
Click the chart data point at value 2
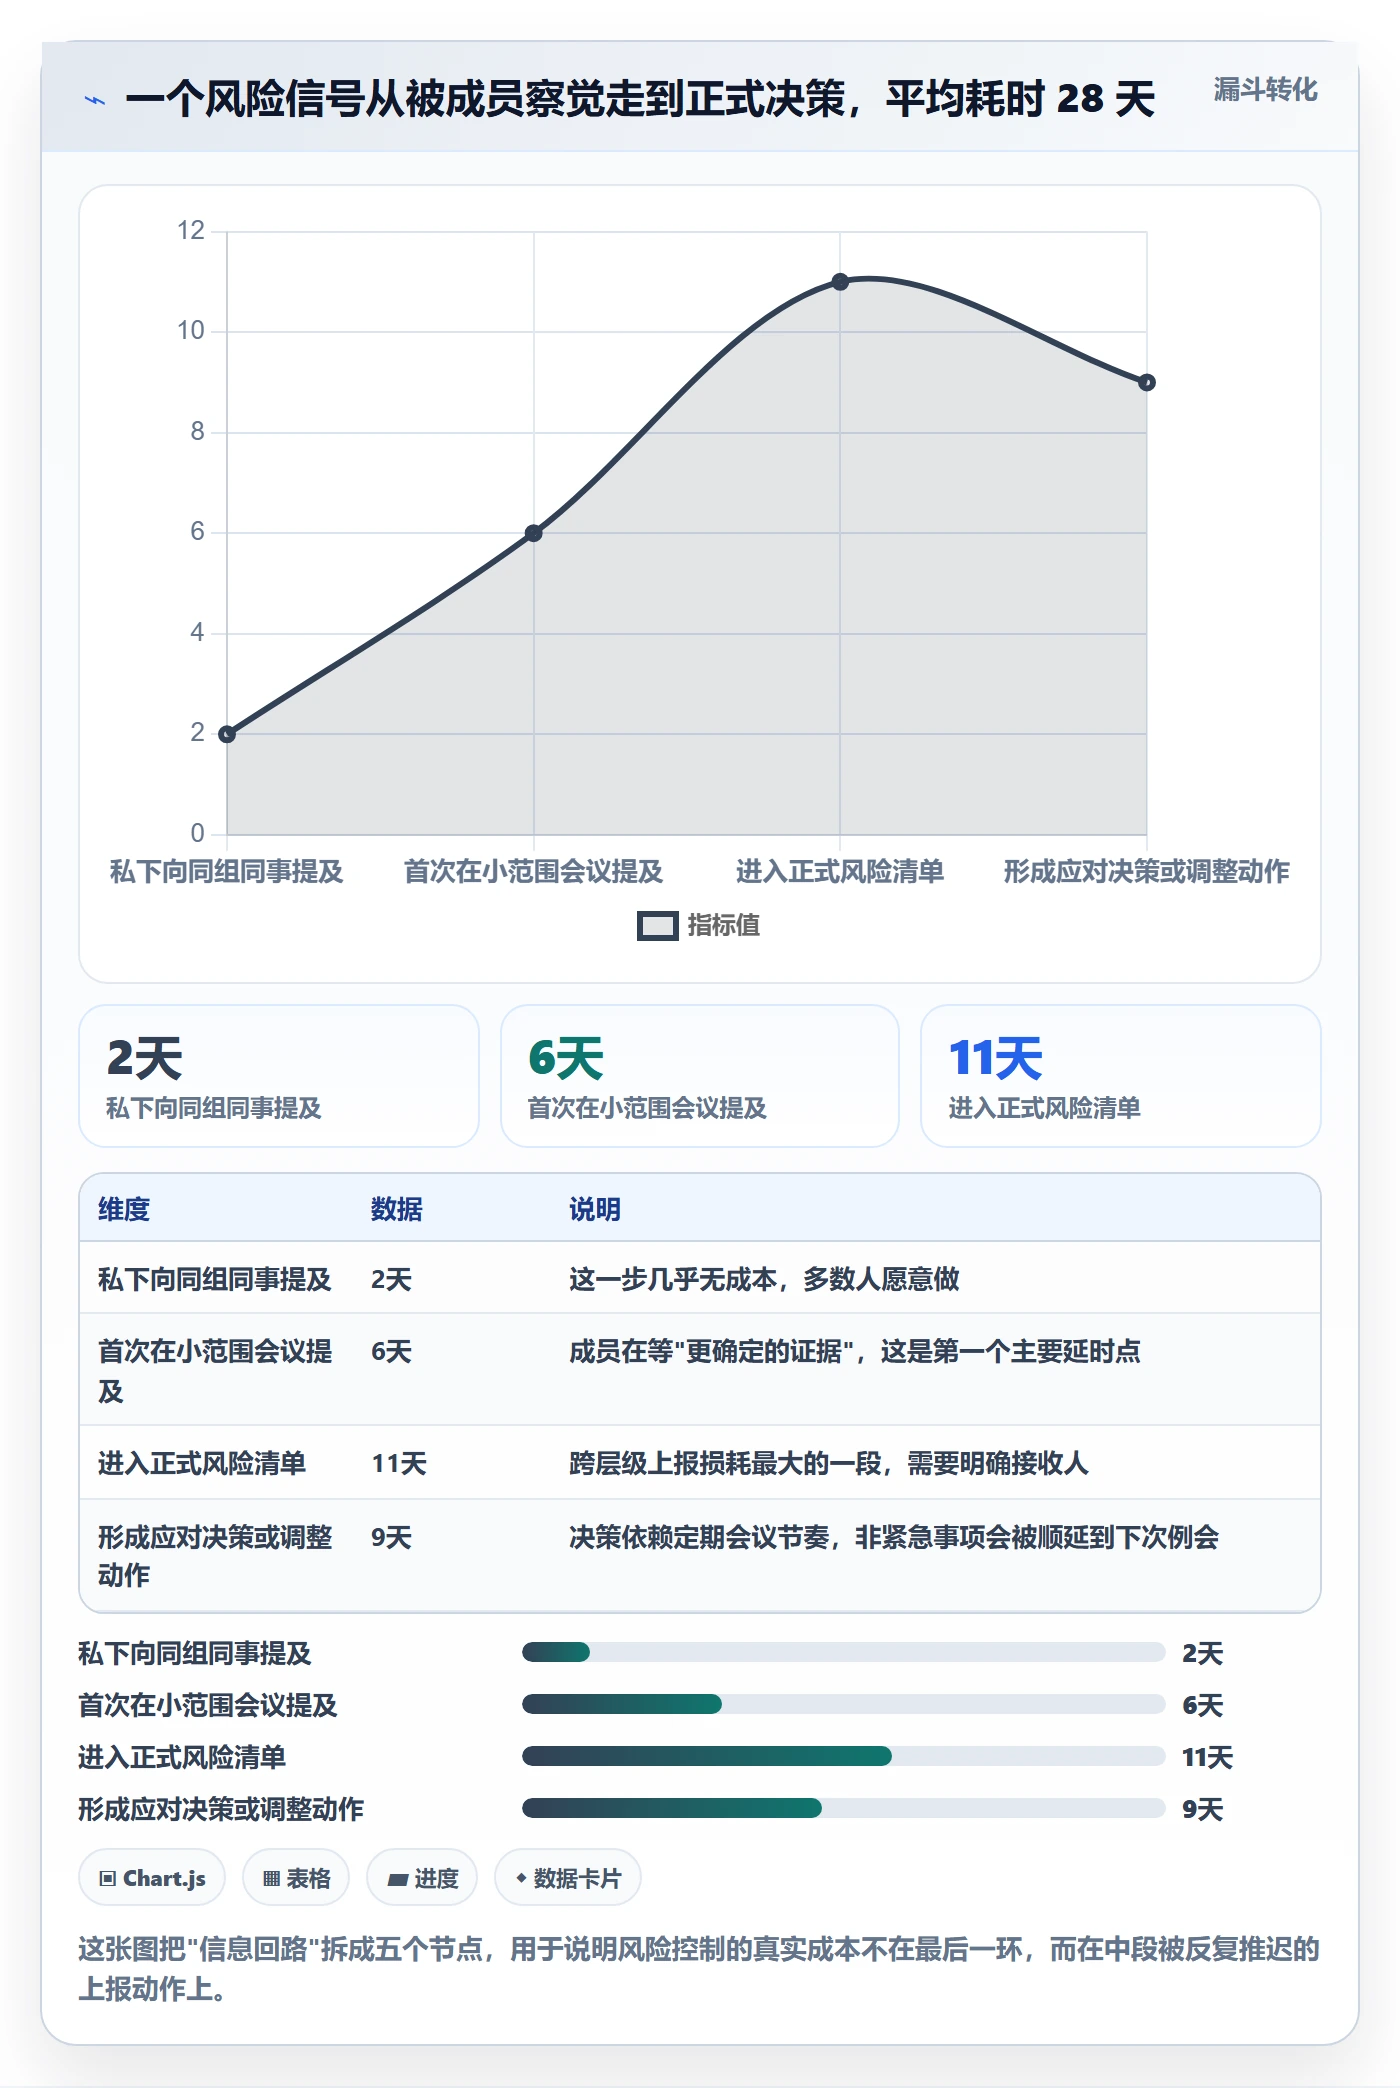tap(227, 734)
